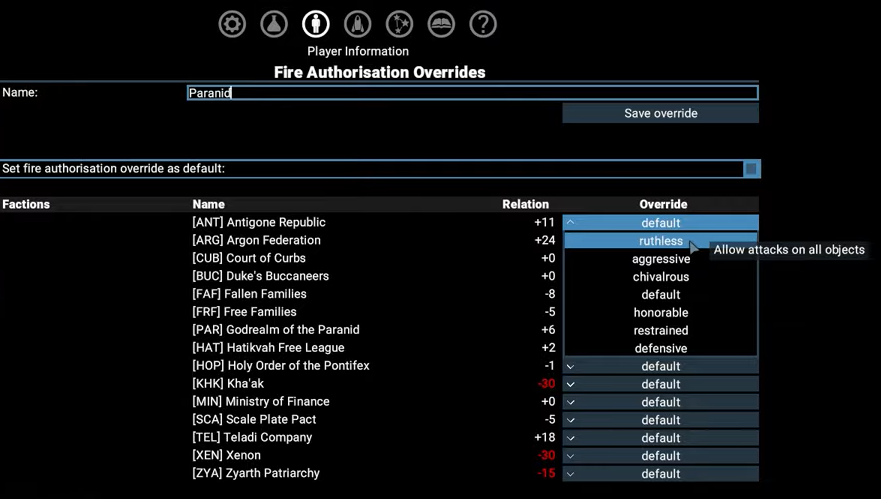Click the Save override button
Viewport: 881px width, 499px height.
pos(660,113)
